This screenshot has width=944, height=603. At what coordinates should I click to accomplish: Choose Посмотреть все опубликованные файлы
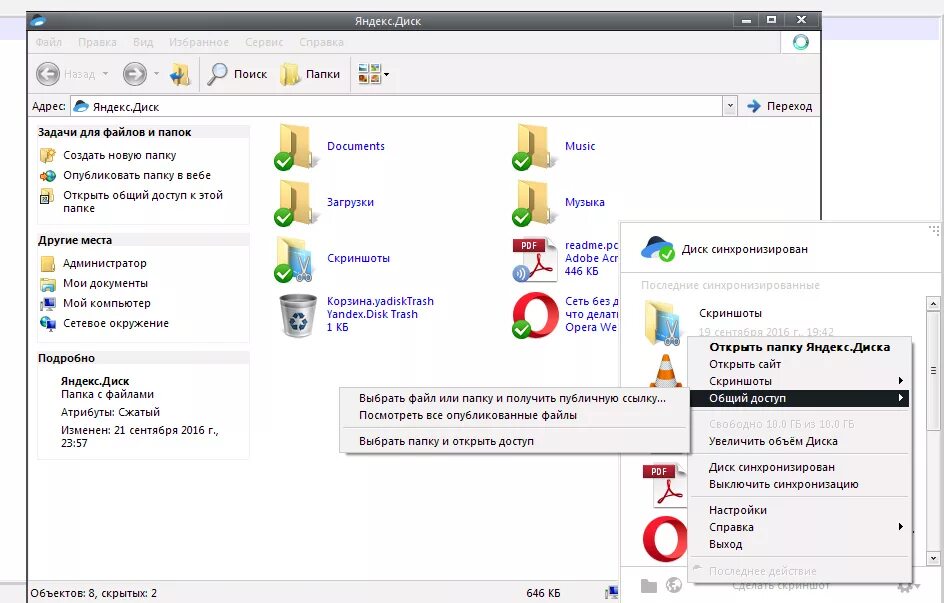pyautogui.click(x=514, y=415)
